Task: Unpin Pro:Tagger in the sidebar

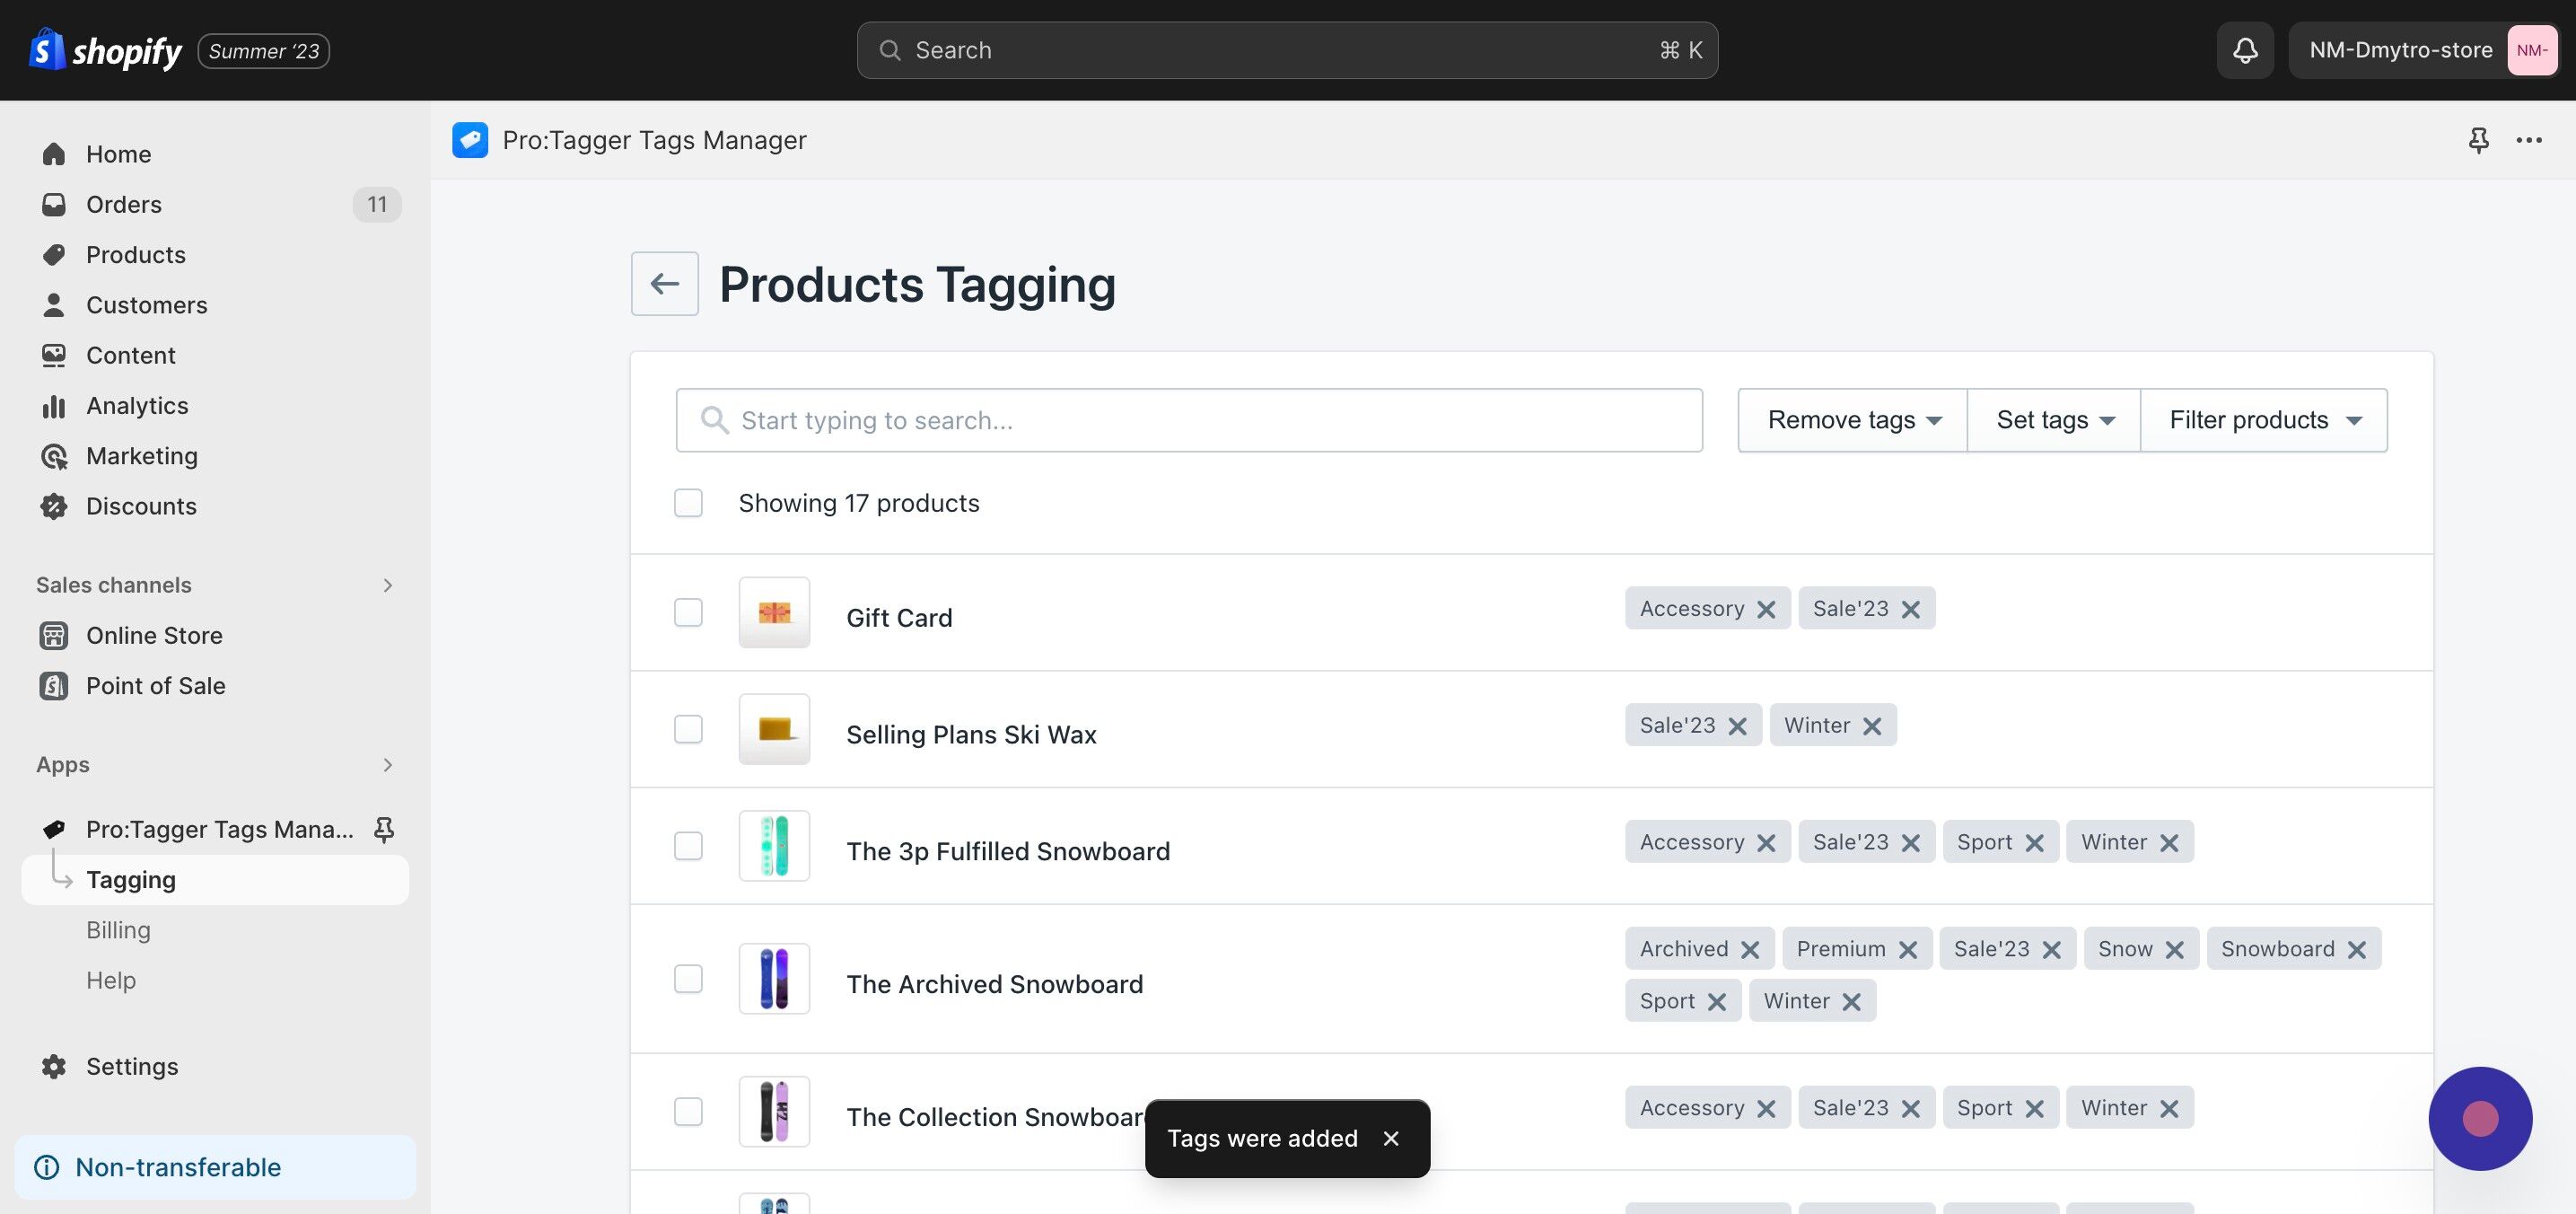Action: pyautogui.click(x=384, y=829)
